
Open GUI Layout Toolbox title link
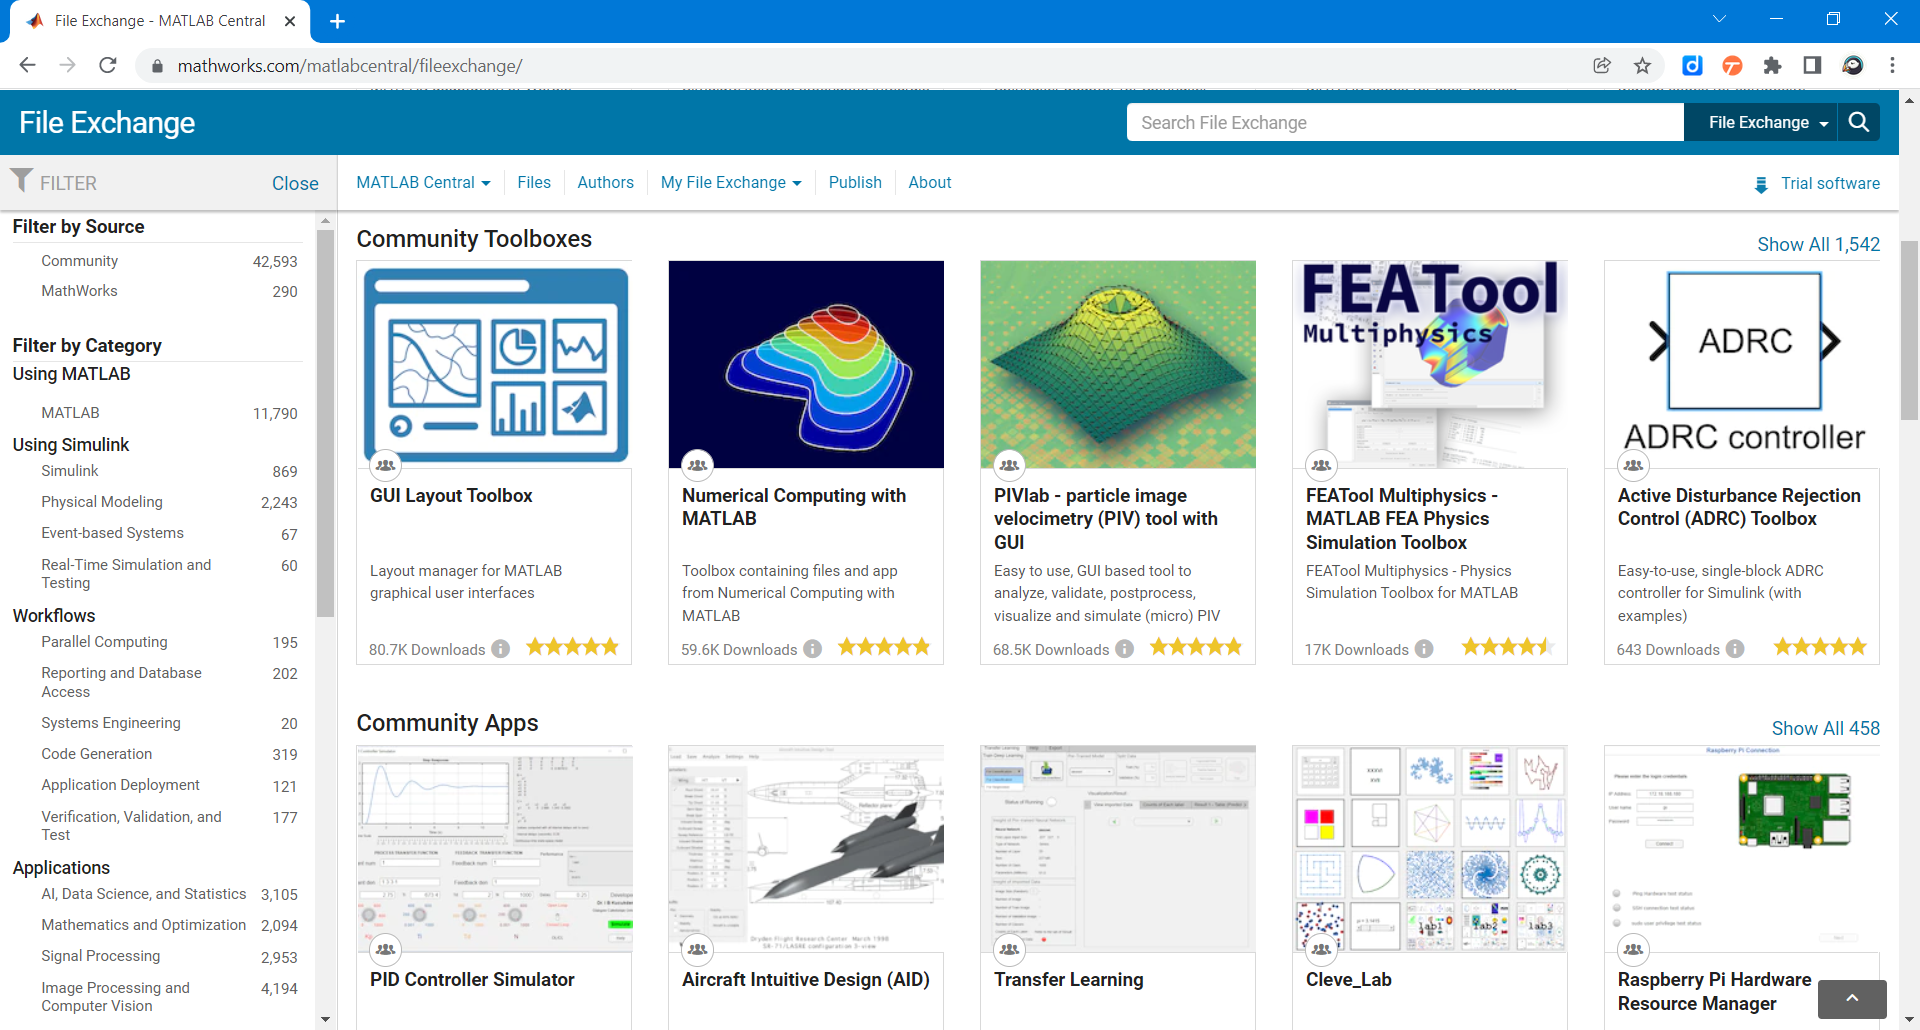[451, 495]
